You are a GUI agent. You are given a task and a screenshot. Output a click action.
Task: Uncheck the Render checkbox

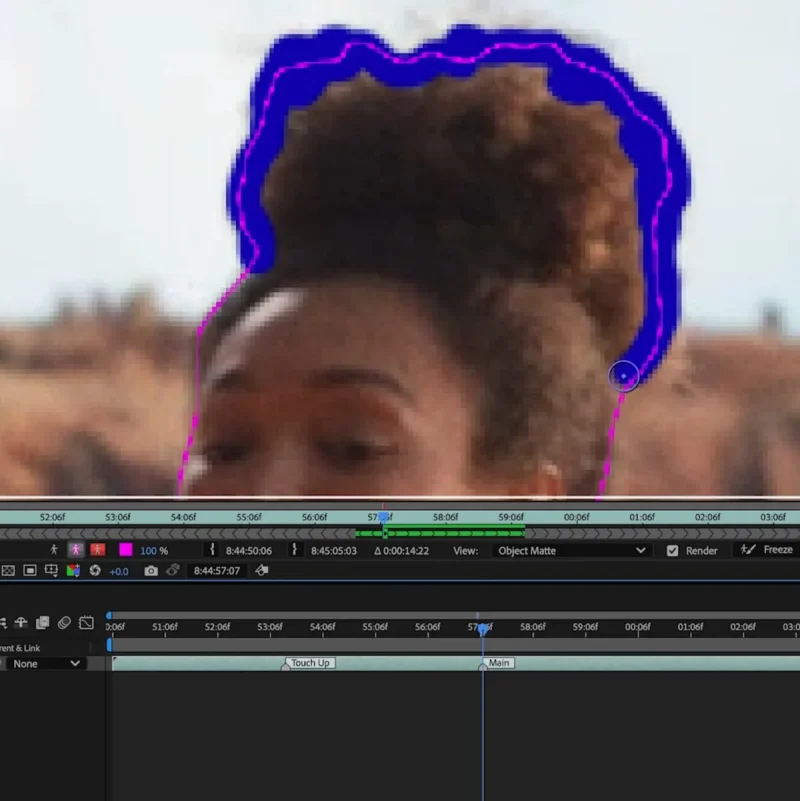[x=672, y=551]
